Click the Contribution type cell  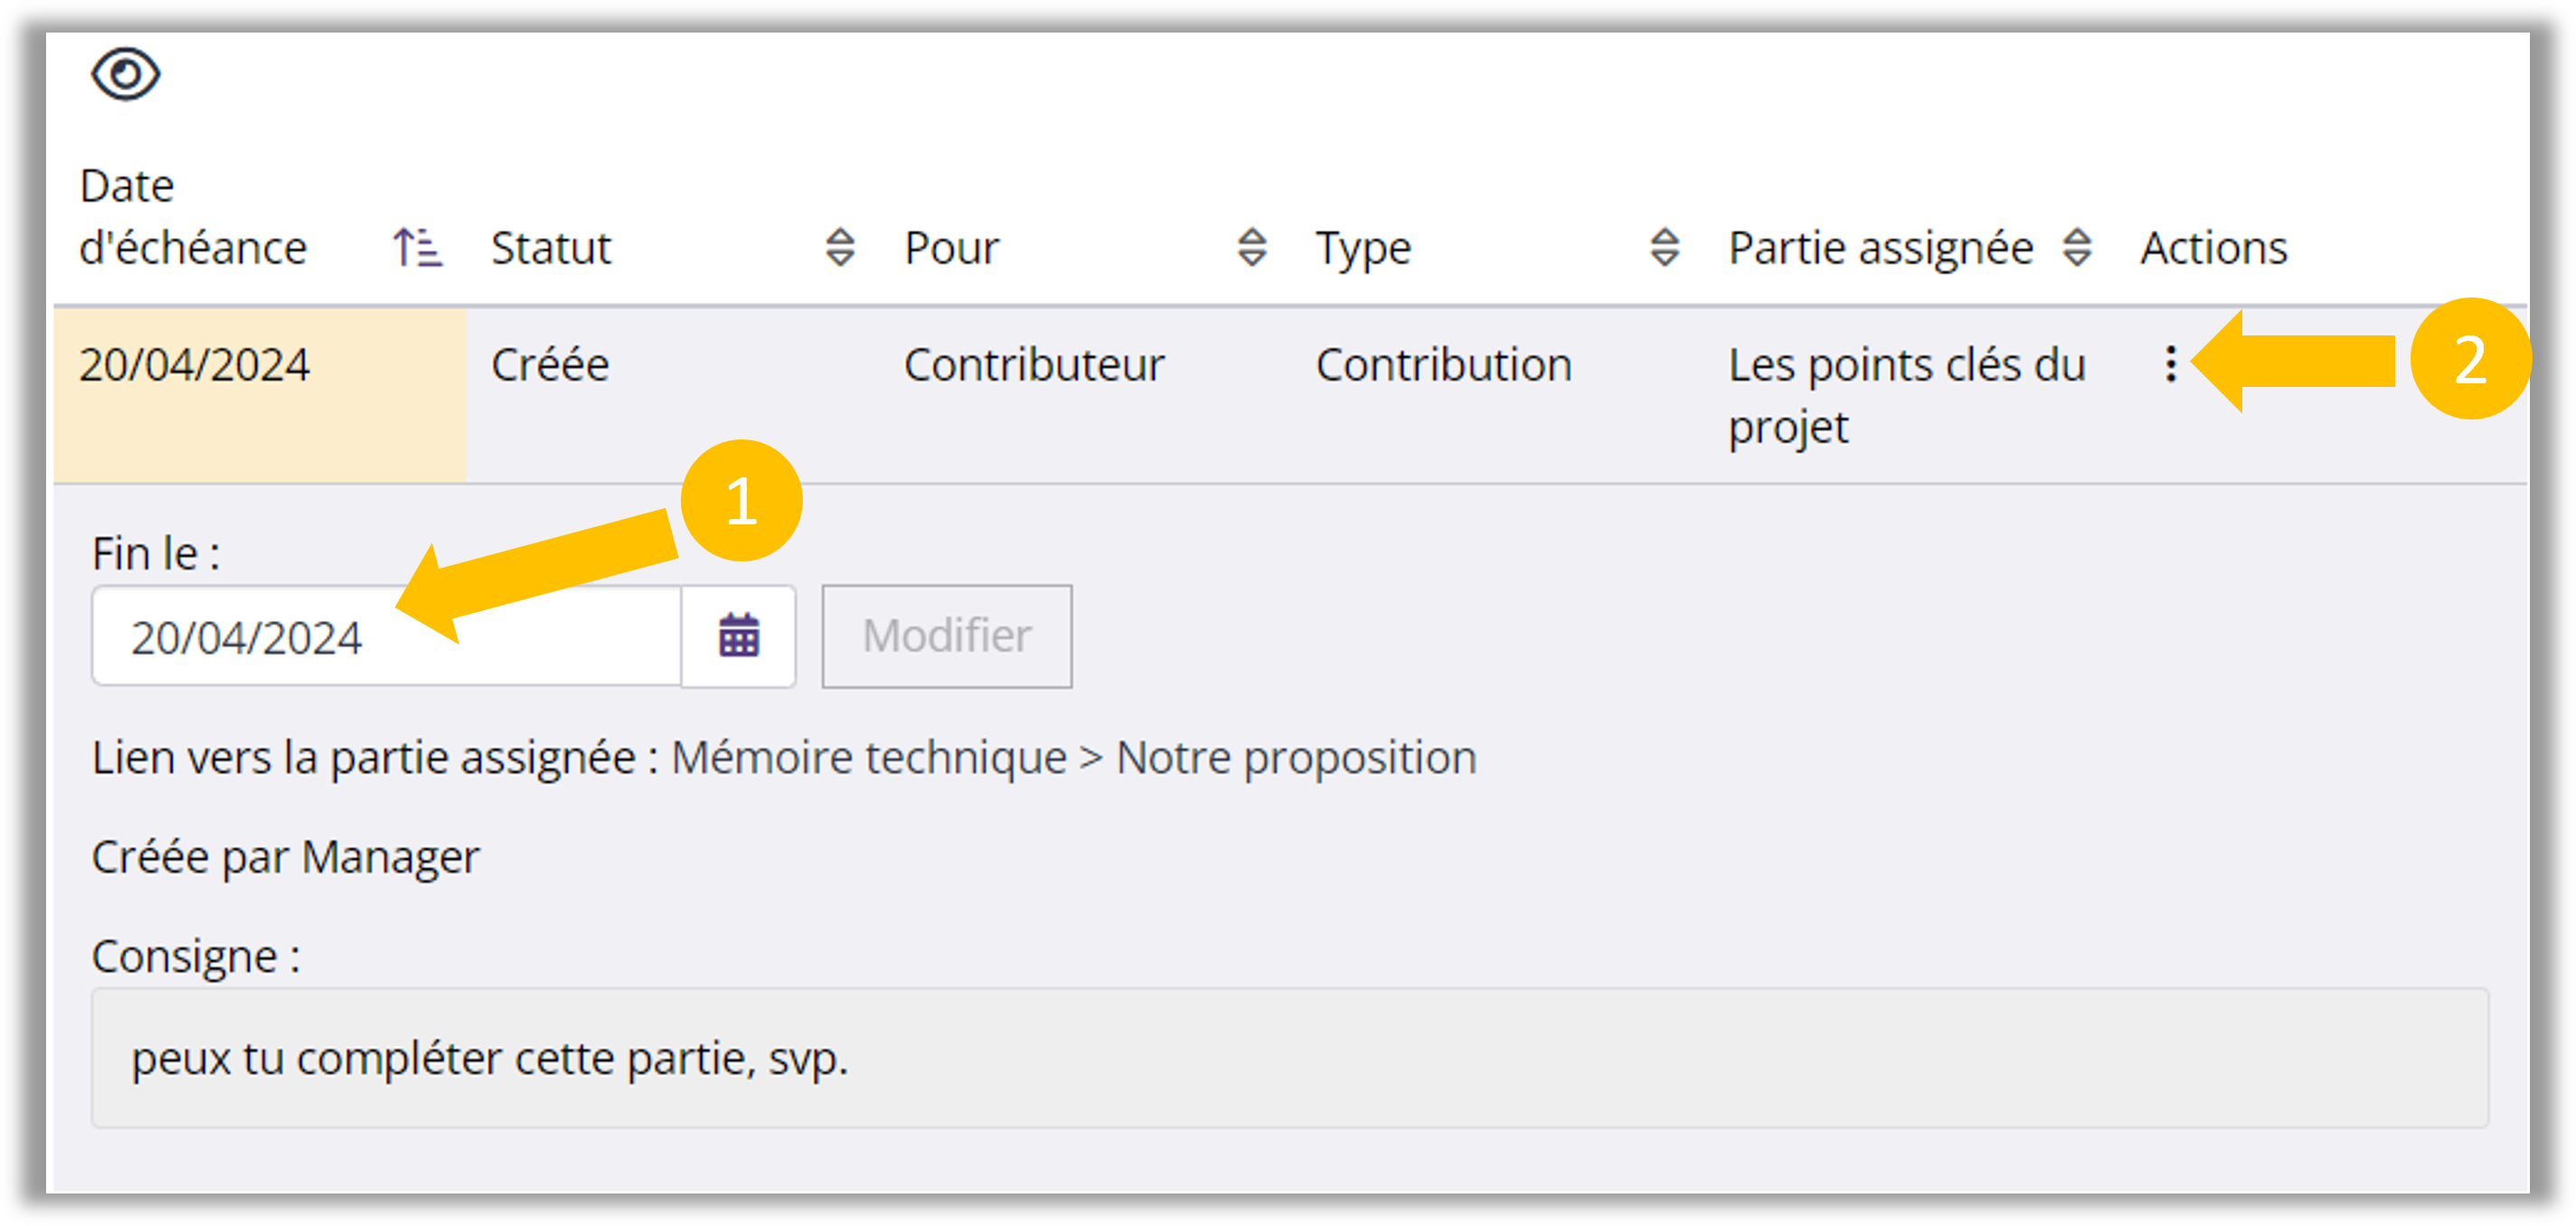1443,365
